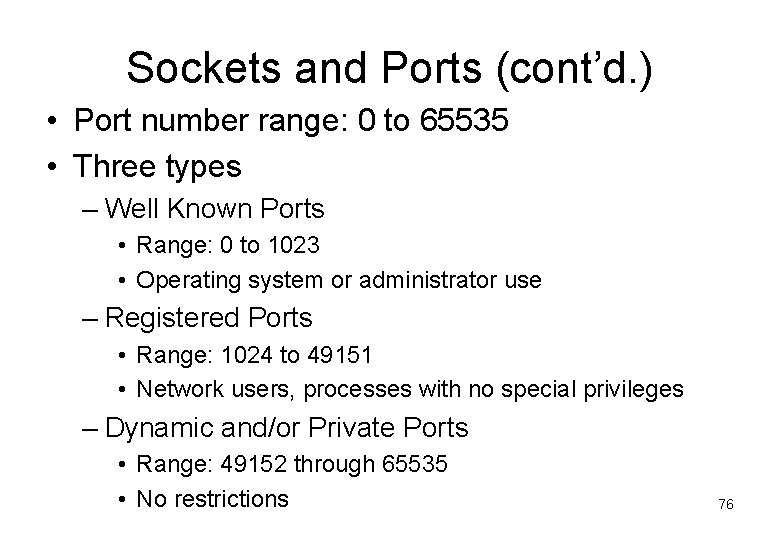Click the Three types bullet
The image size is (780, 540).
pos(157,167)
